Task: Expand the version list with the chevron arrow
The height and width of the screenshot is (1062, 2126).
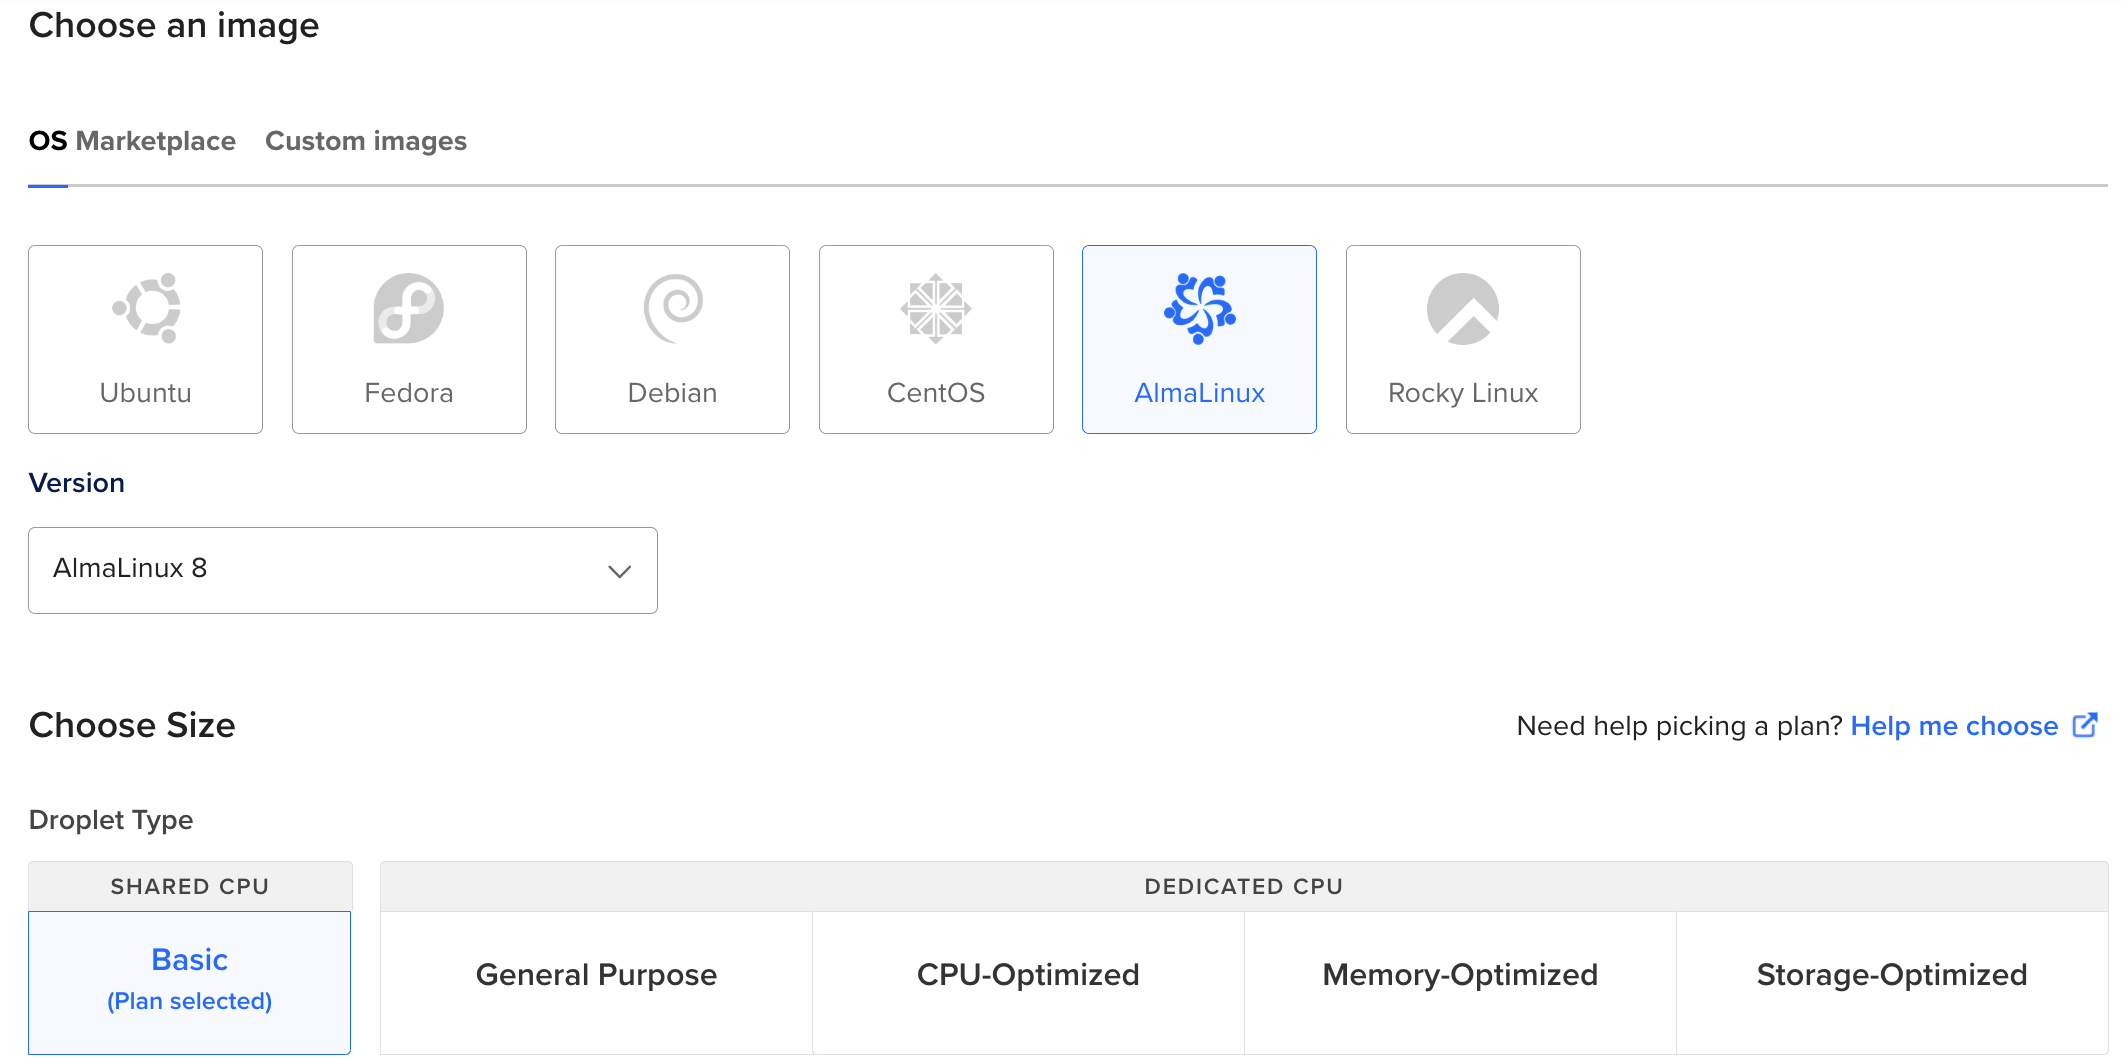Action: (x=620, y=571)
